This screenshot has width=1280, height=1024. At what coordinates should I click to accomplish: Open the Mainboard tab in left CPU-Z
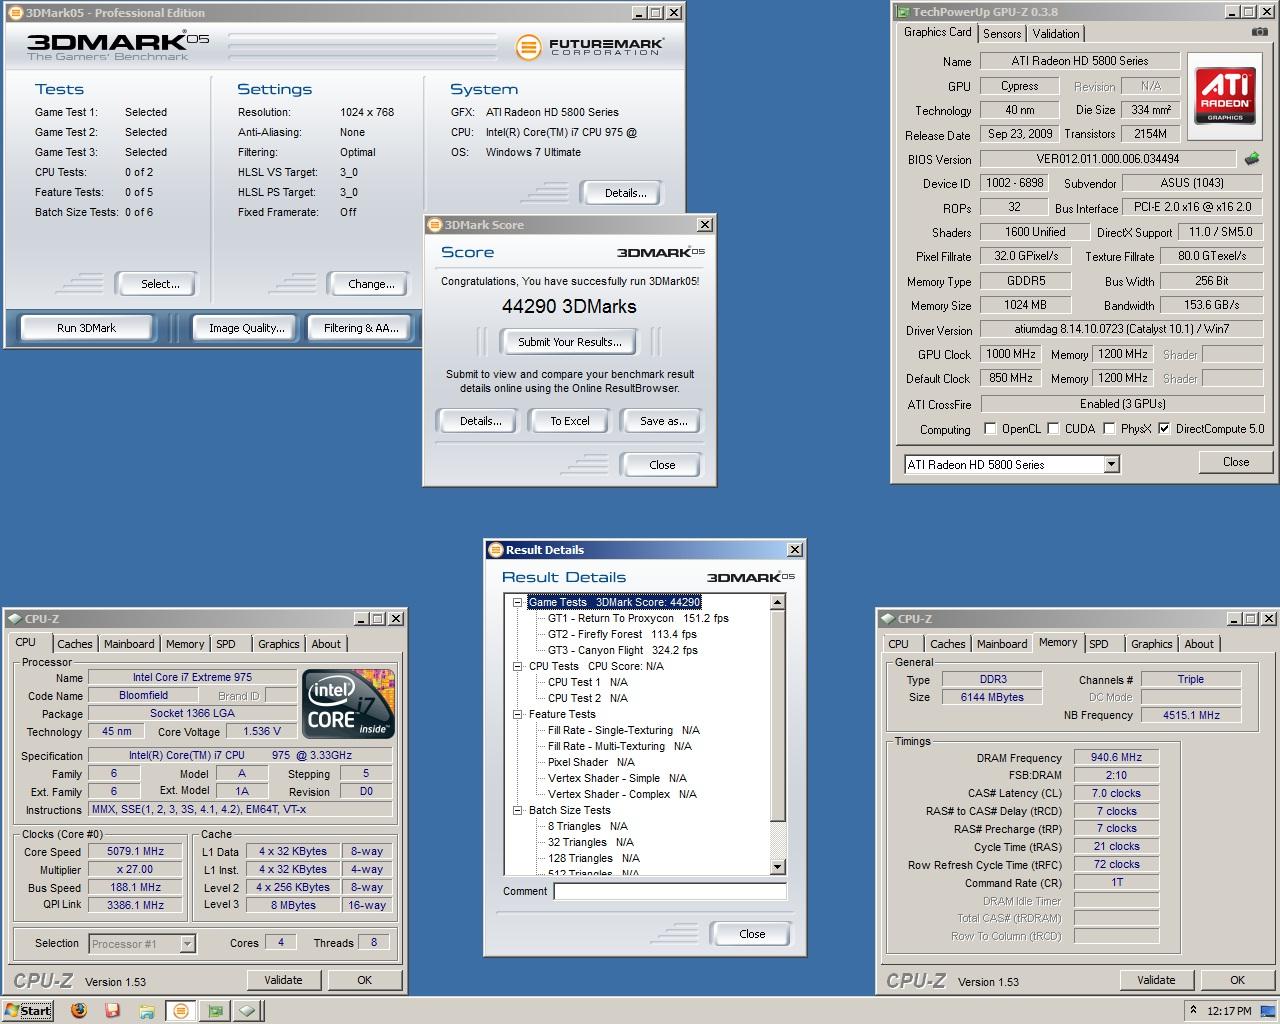(x=129, y=644)
